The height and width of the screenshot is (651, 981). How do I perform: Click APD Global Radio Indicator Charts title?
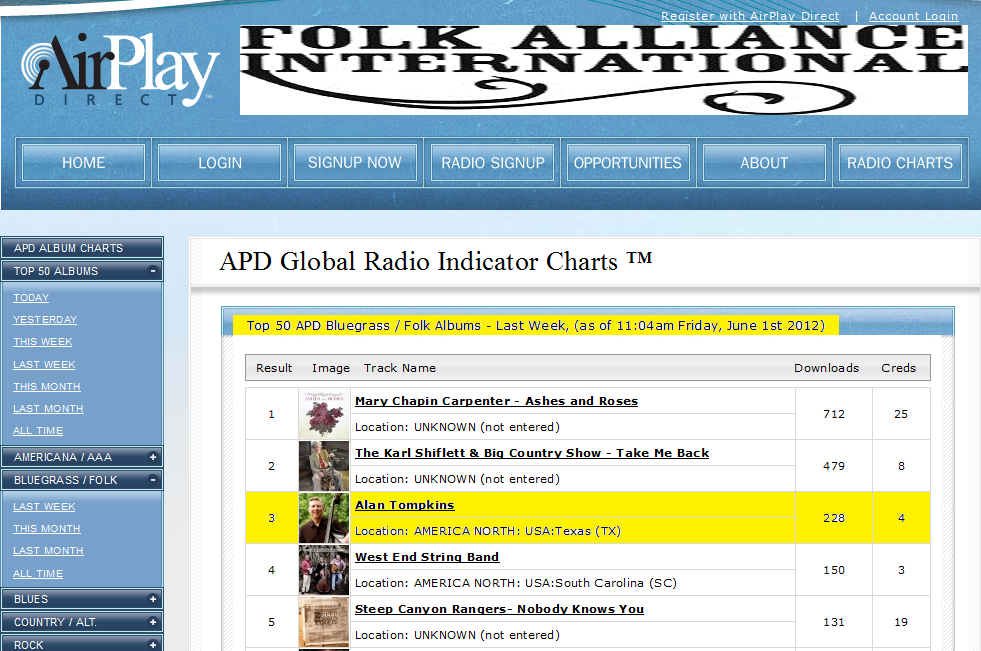coord(436,261)
